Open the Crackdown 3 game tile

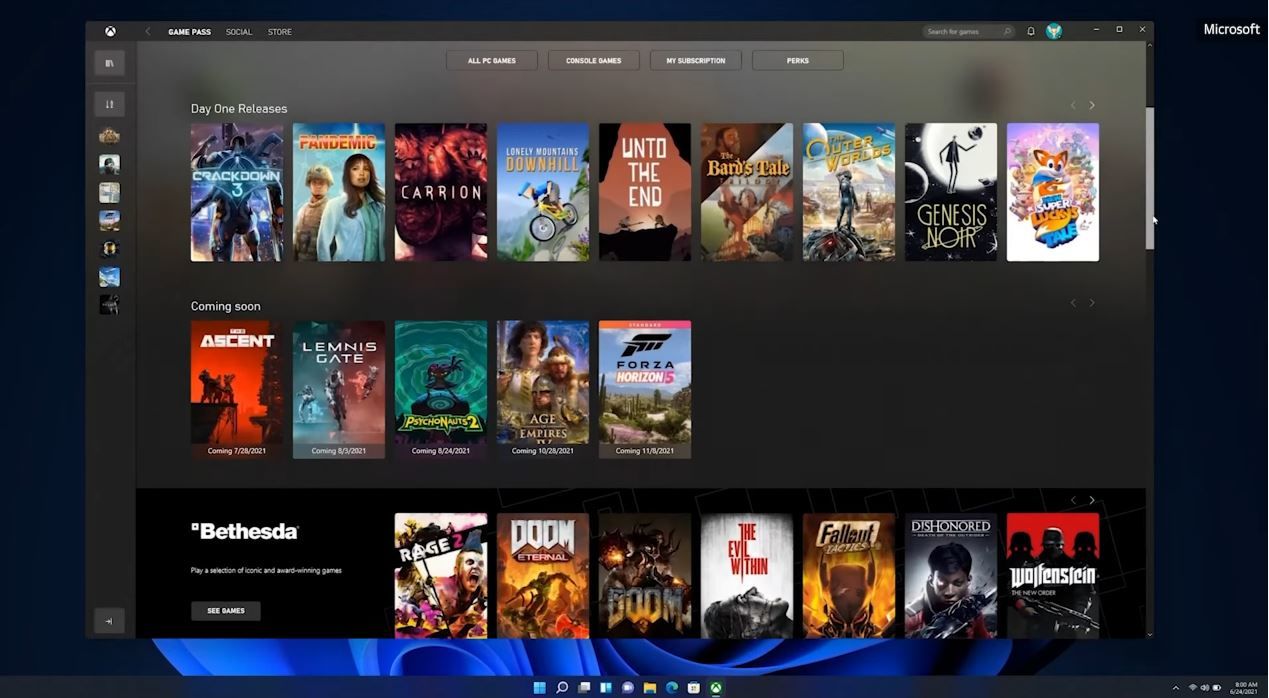click(x=237, y=192)
